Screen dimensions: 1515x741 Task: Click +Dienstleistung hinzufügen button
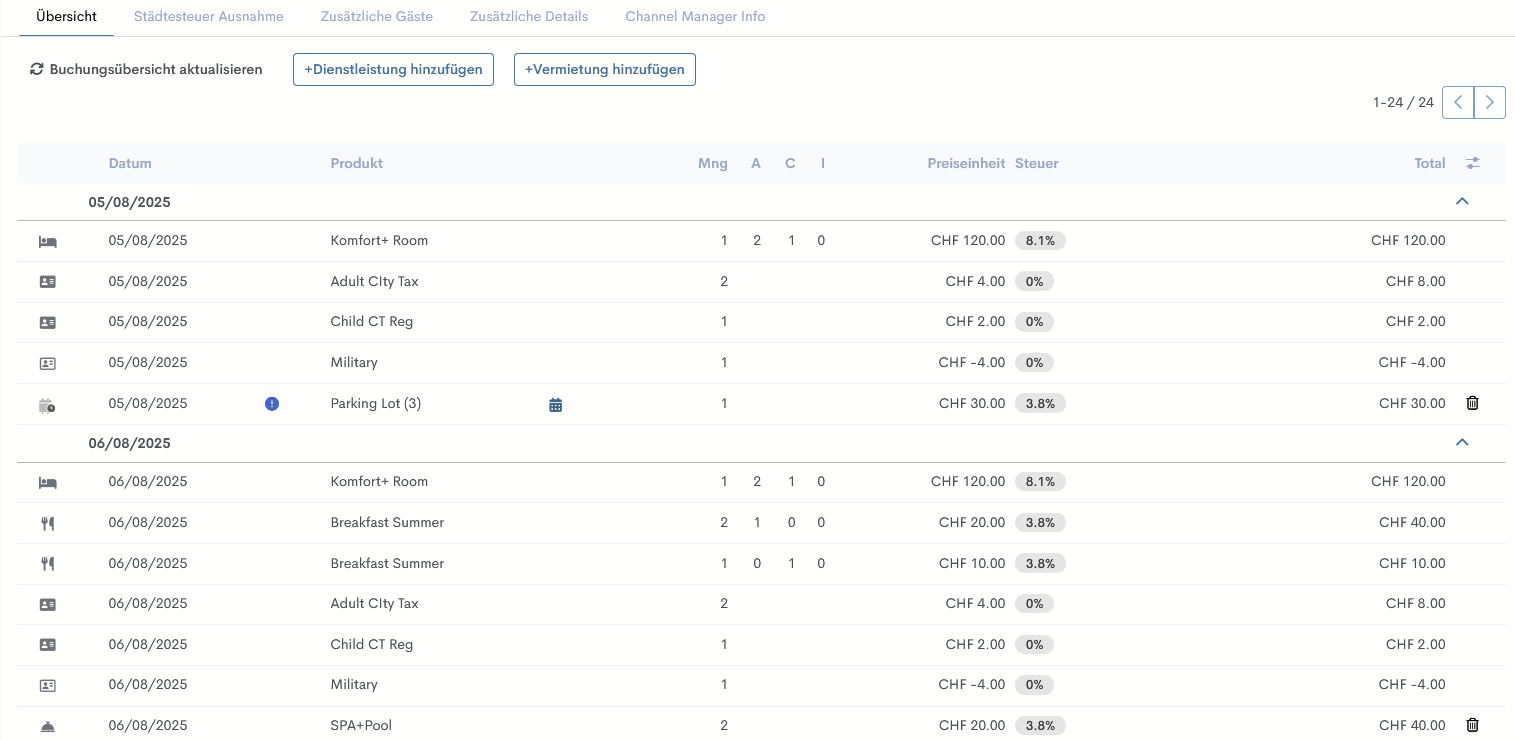tap(393, 70)
